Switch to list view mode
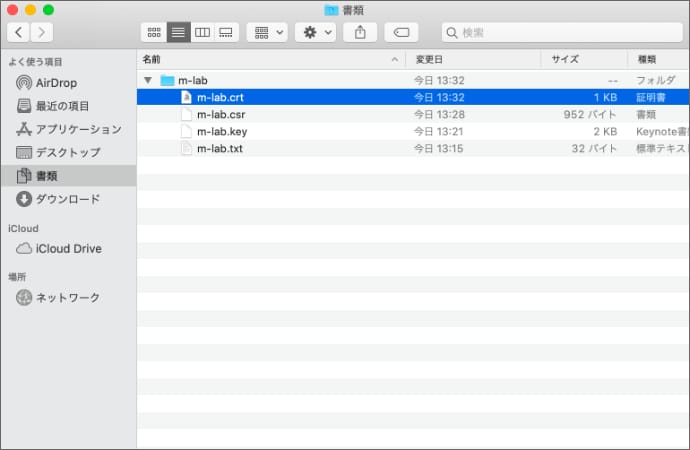Screen dimensions: 690x450 coord(178,32)
